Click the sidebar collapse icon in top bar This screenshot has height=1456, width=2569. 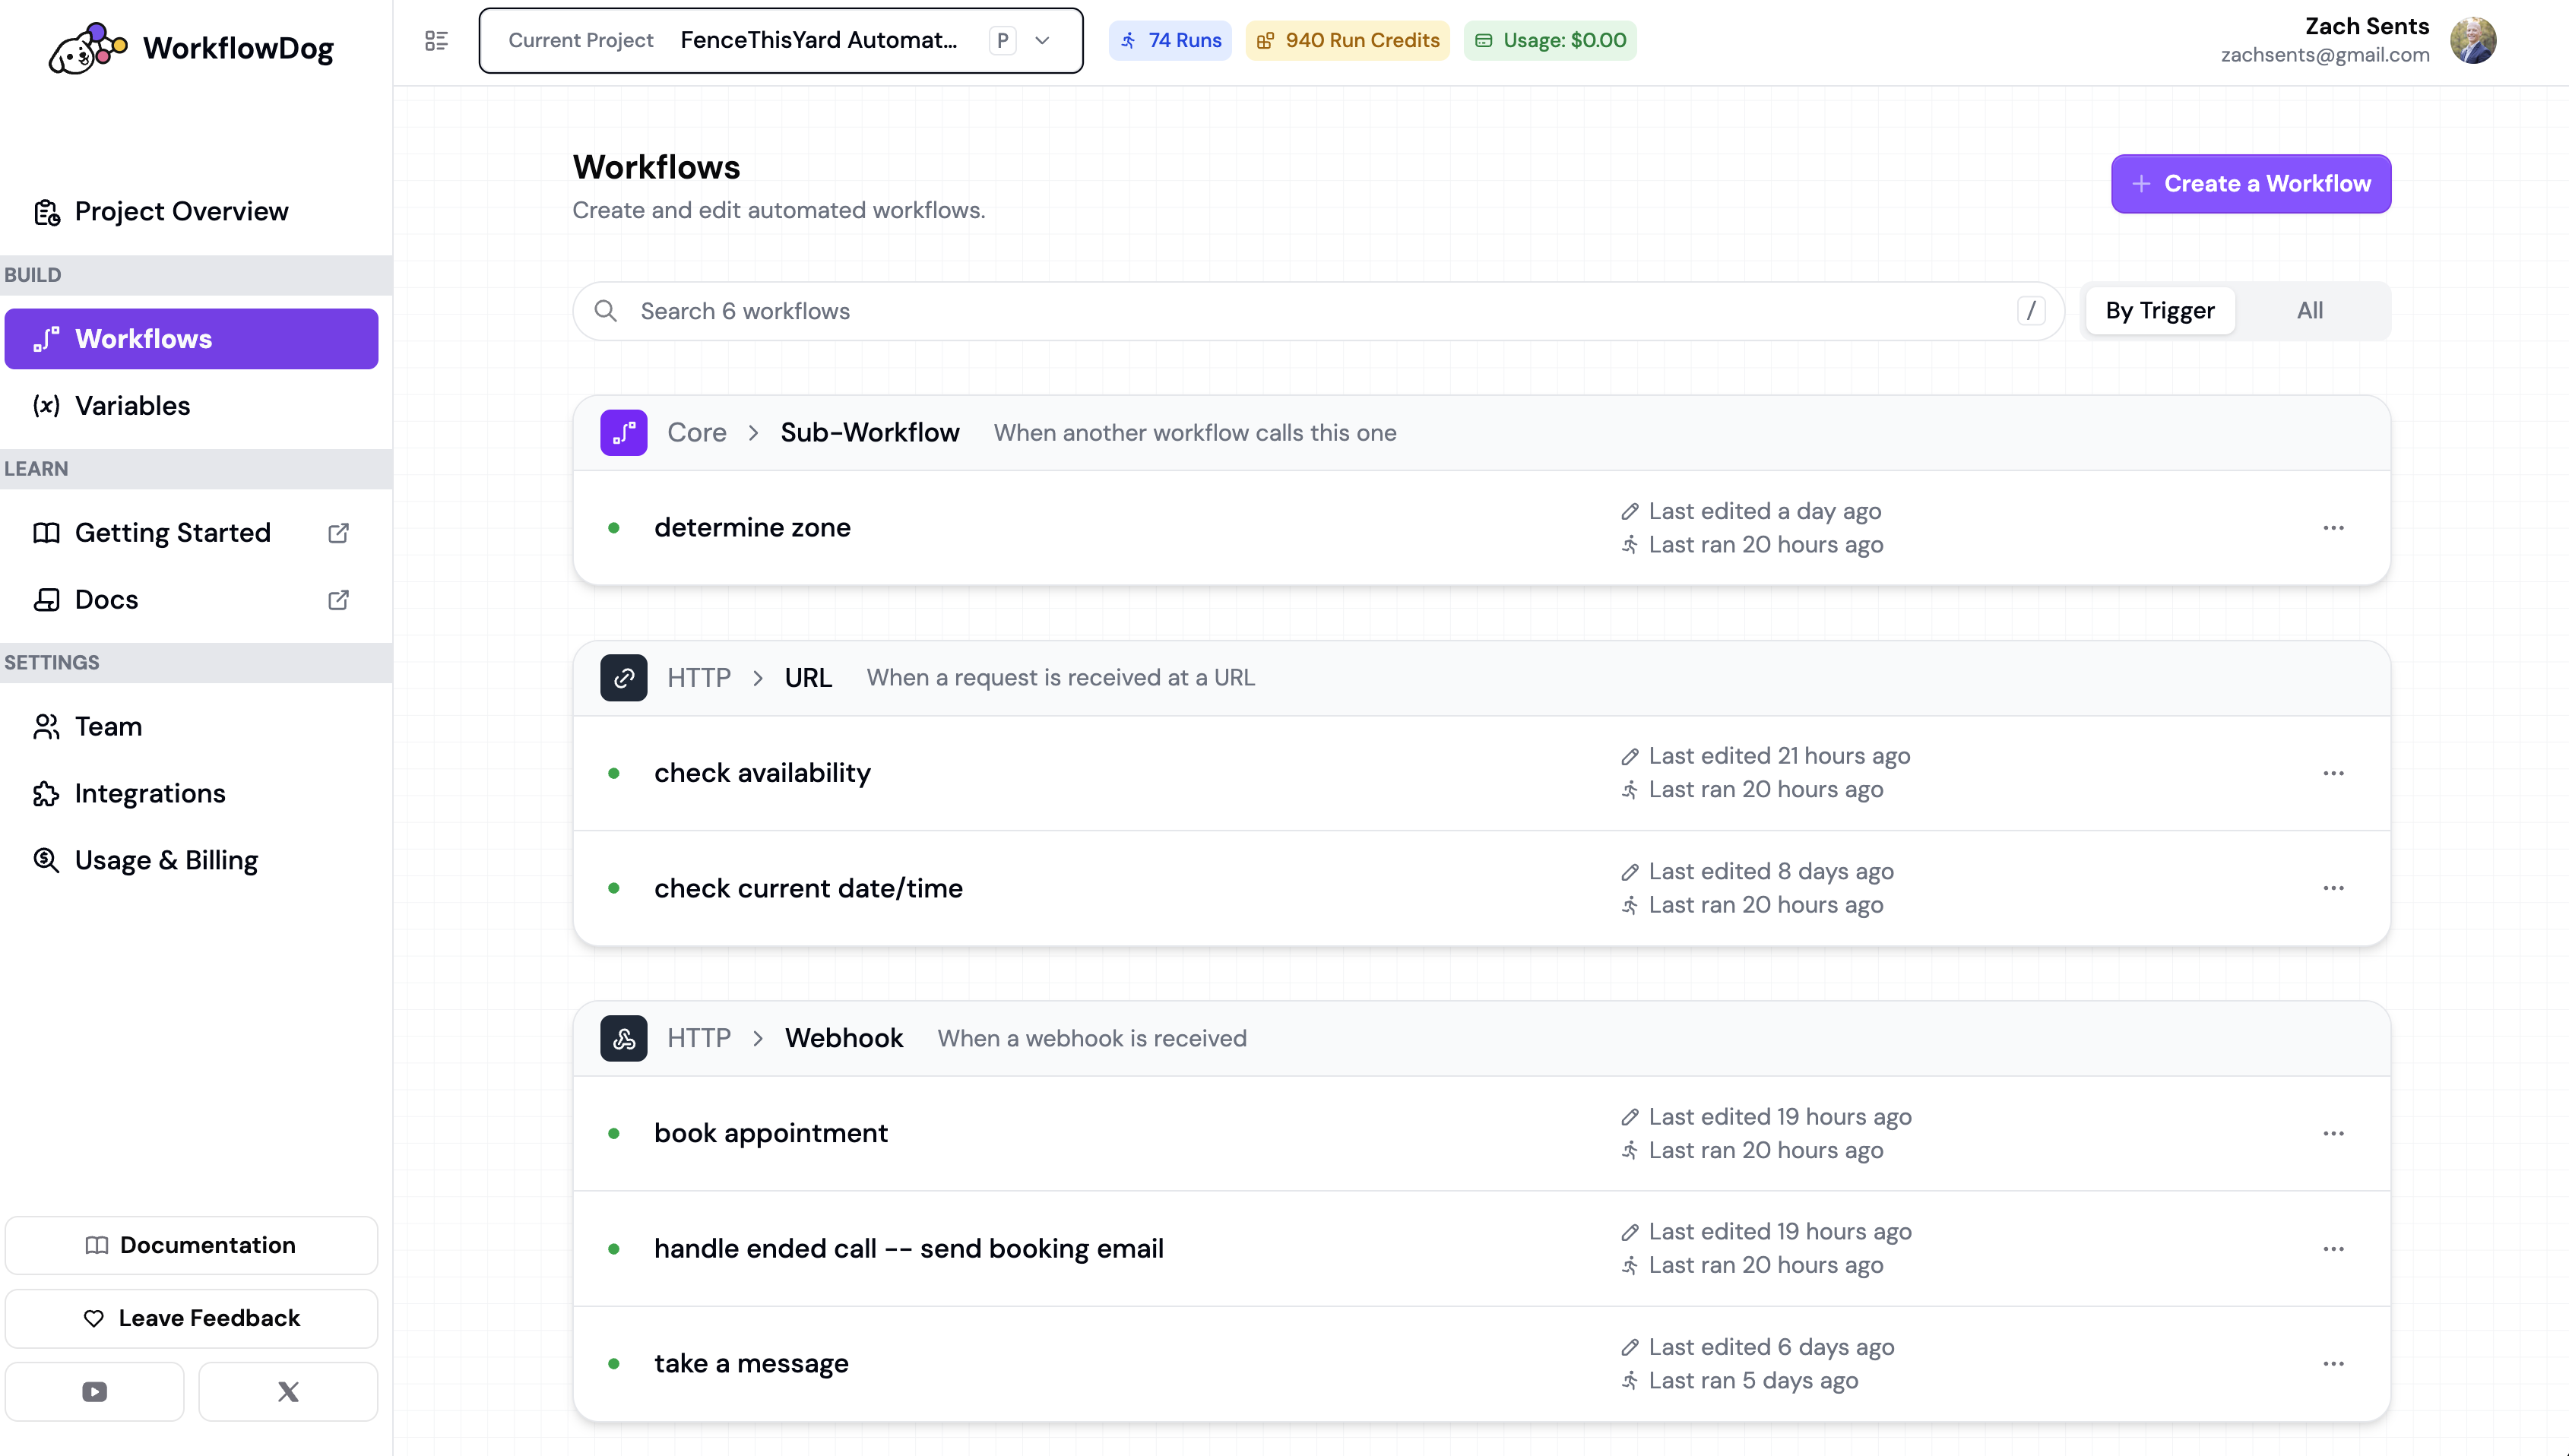(x=436, y=40)
